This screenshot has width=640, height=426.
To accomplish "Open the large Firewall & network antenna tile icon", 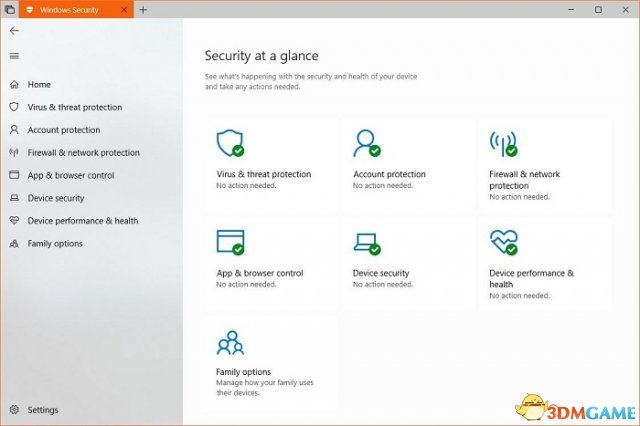I will pyautogui.click(x=504, y=144).
